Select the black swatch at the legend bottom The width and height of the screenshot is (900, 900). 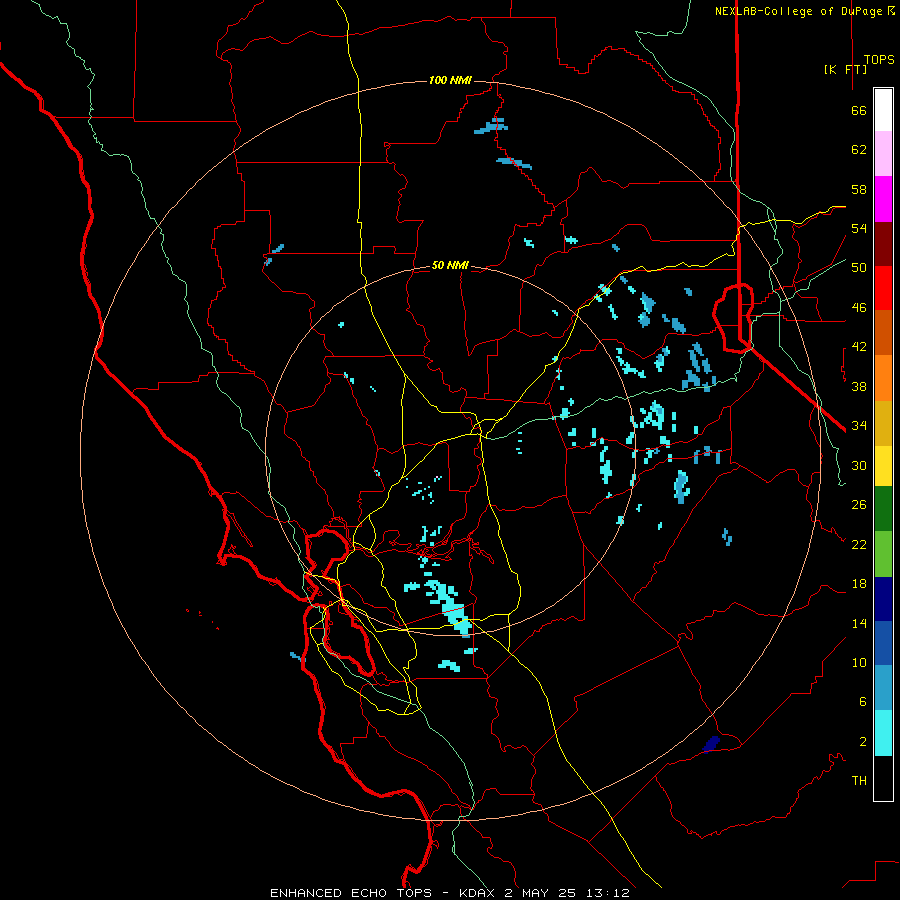(883, 778)
